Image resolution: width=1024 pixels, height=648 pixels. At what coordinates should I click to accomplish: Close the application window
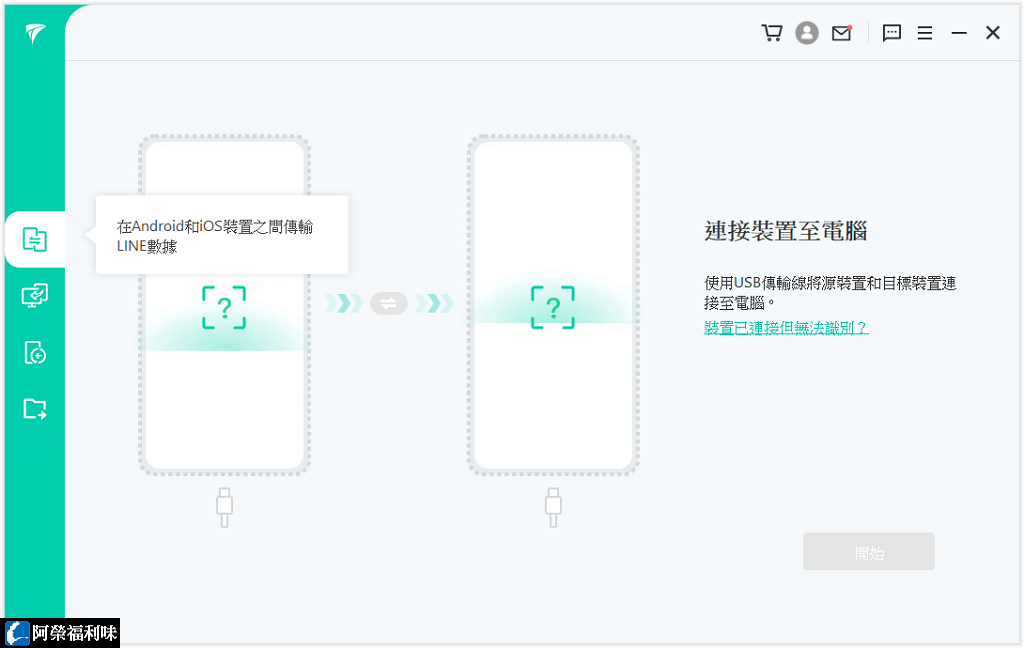[993, 33]
